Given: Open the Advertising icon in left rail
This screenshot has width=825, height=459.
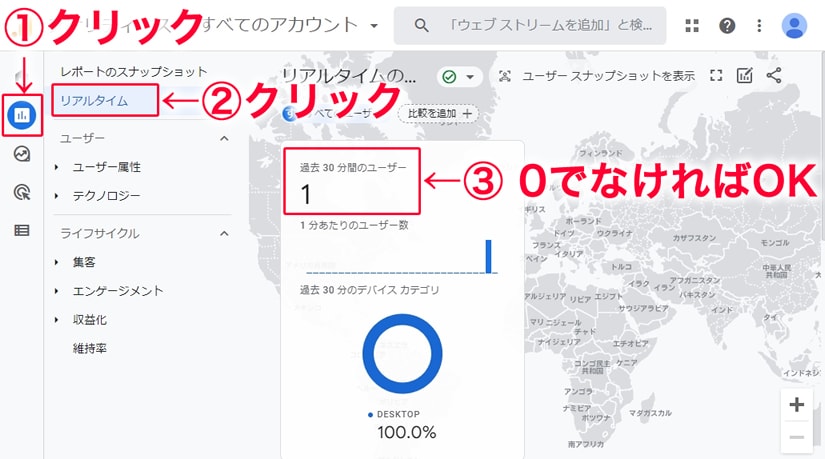Looking at the screenshot, I should (x=22, y=192).
